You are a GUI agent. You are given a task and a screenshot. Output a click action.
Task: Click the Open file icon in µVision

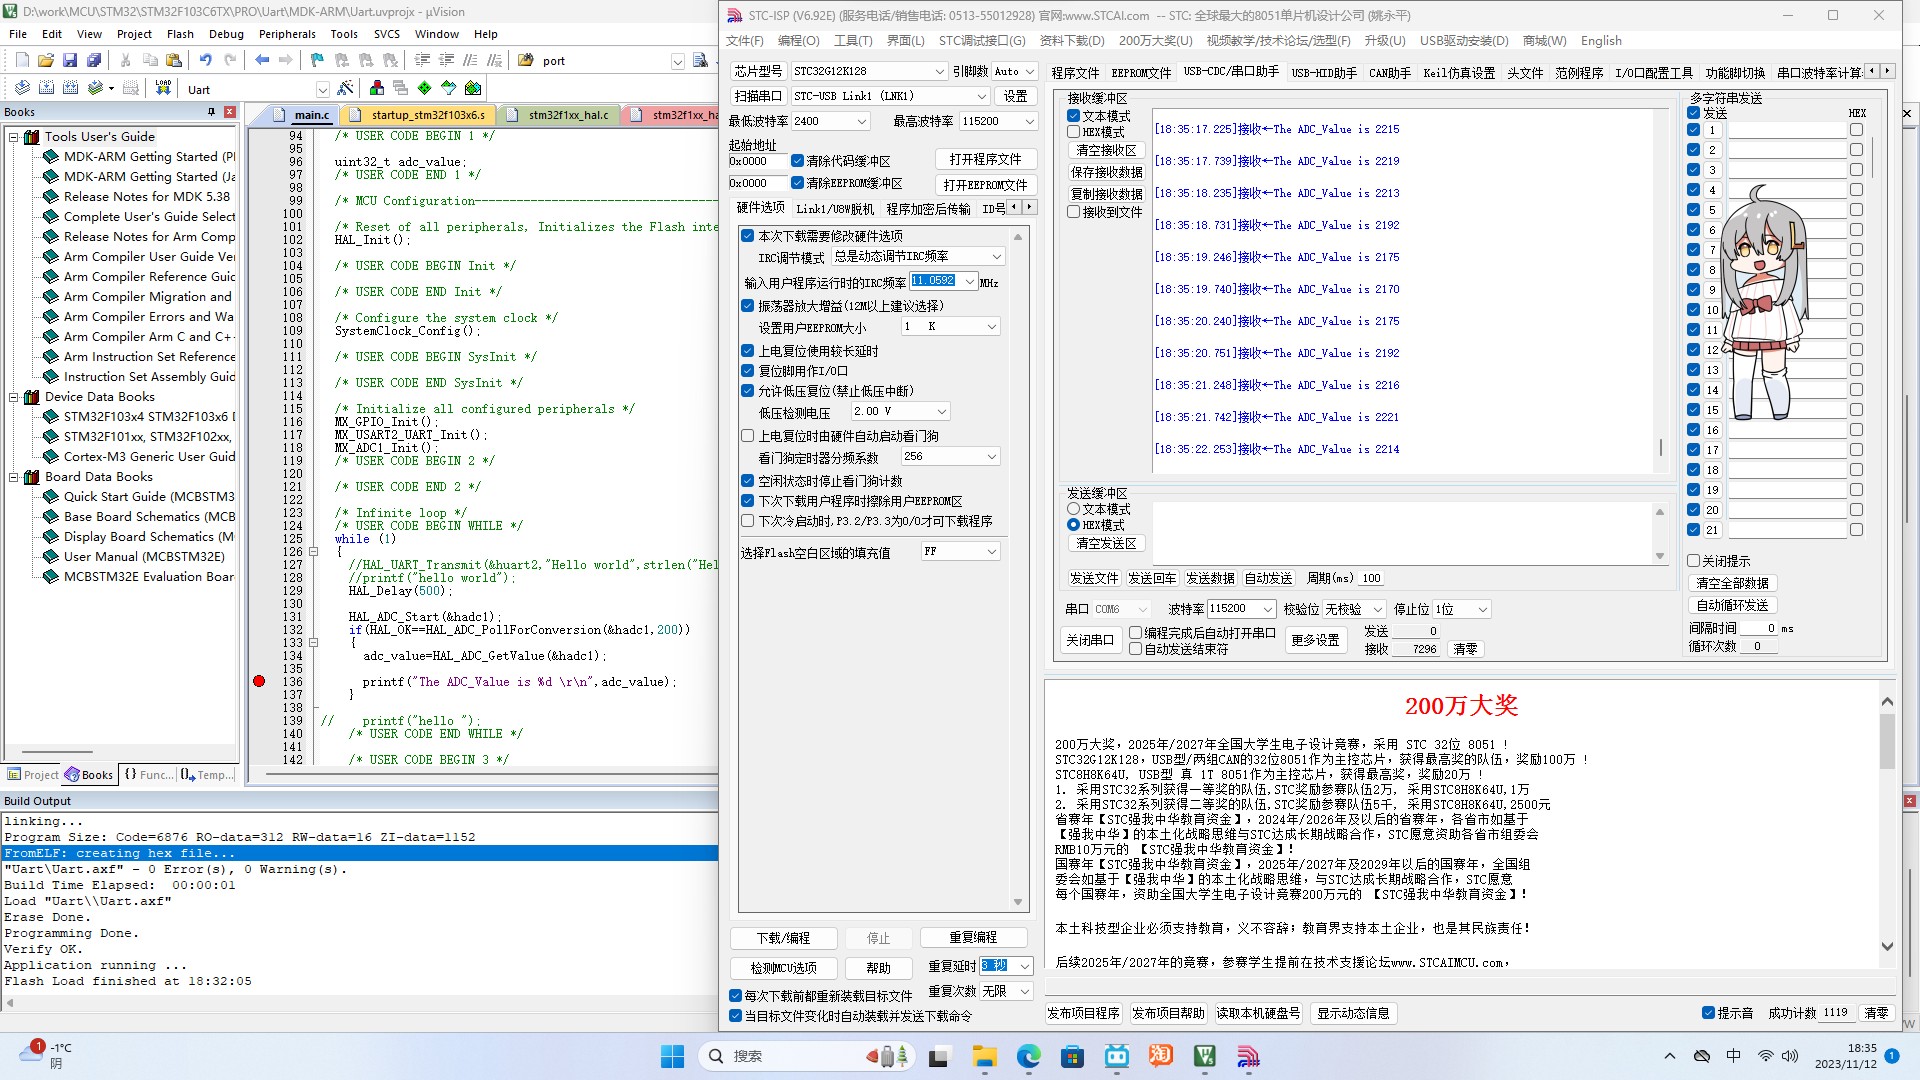[46, 60]
